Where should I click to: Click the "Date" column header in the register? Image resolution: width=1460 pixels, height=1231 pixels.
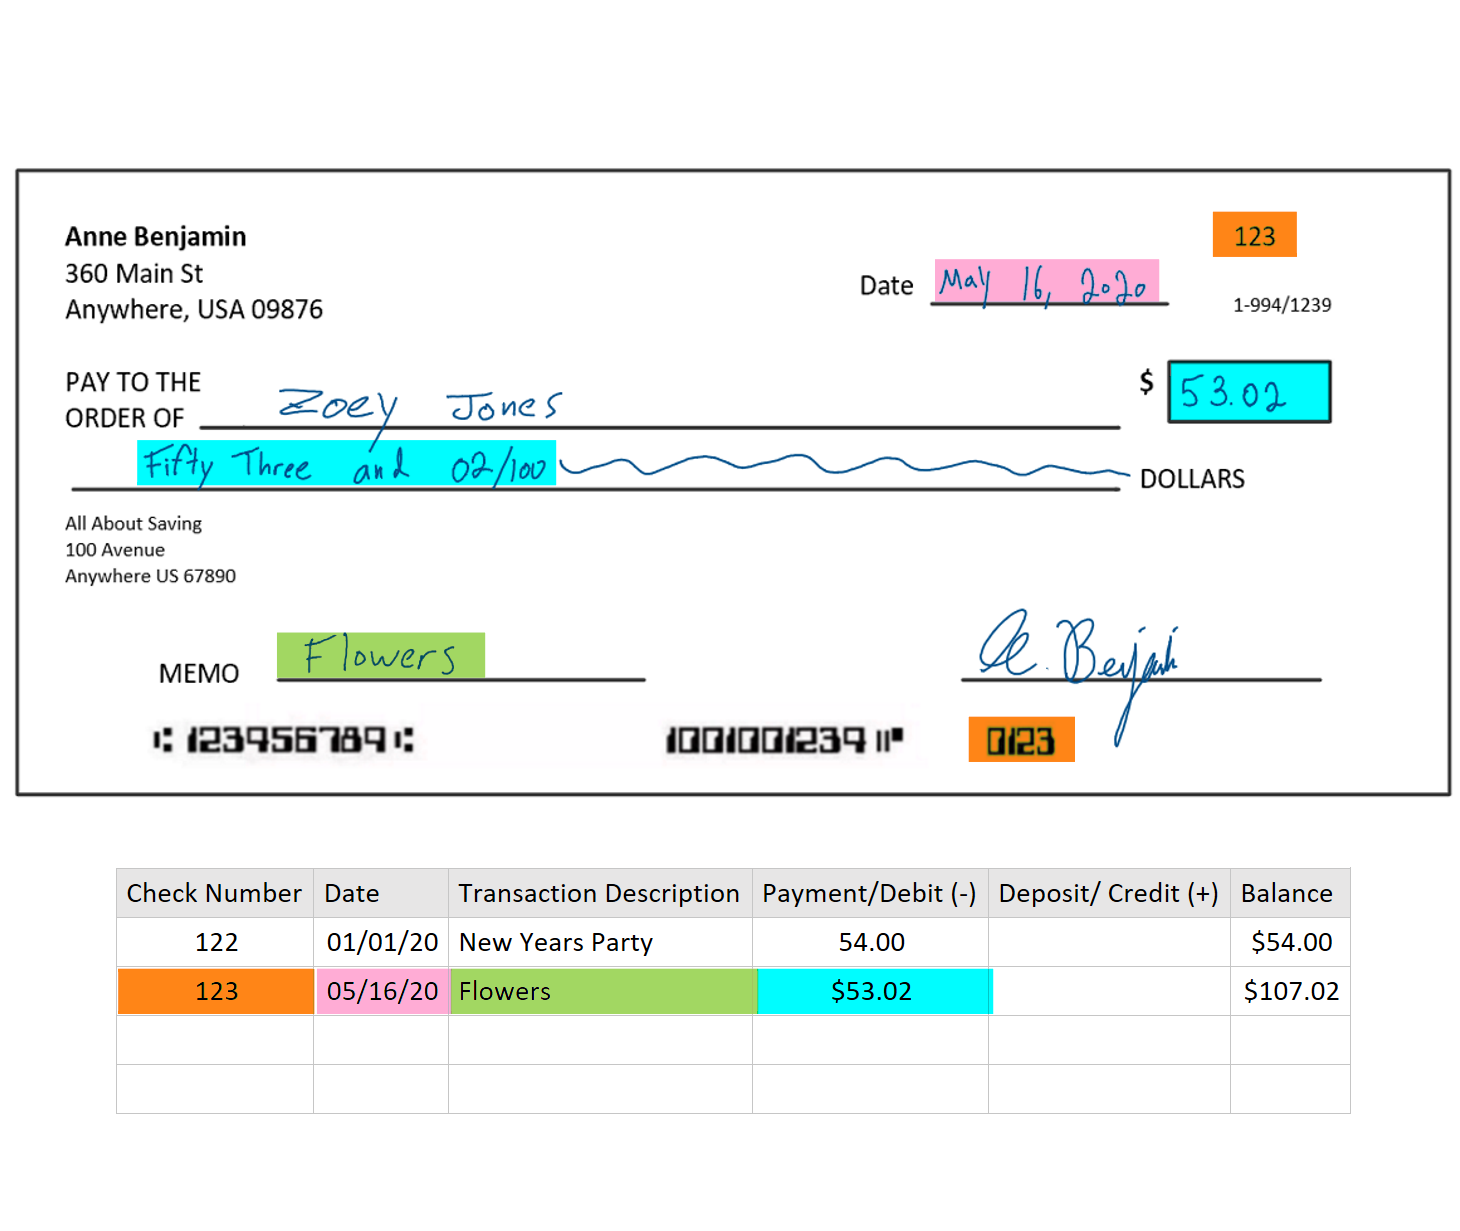coord(381,893)
